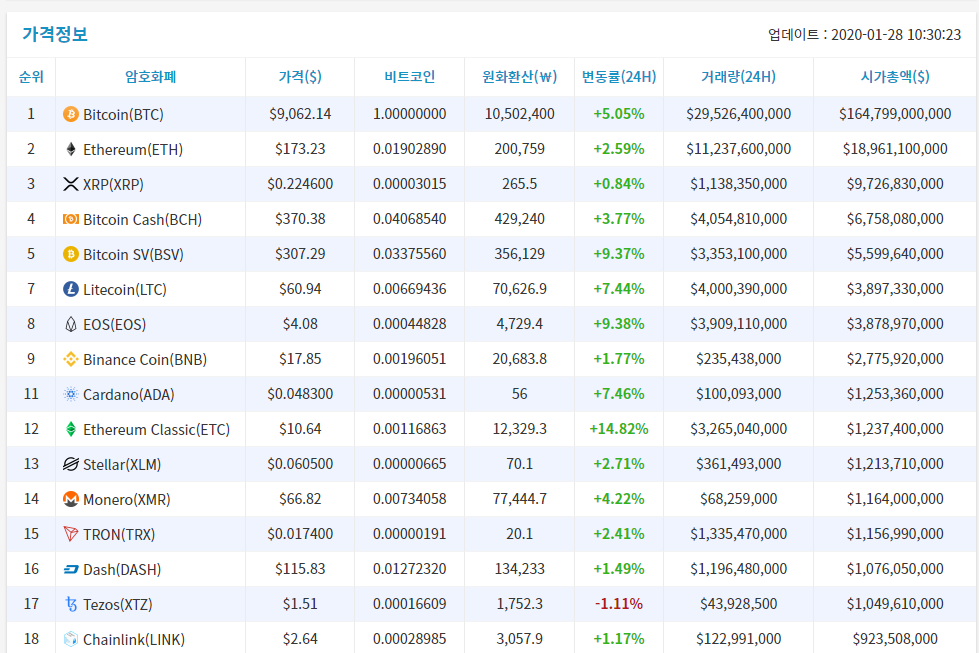Viewport: 979px width, 653px height.
Task: Sort by the 변동률(24H) column header
Action: point(619,77)
